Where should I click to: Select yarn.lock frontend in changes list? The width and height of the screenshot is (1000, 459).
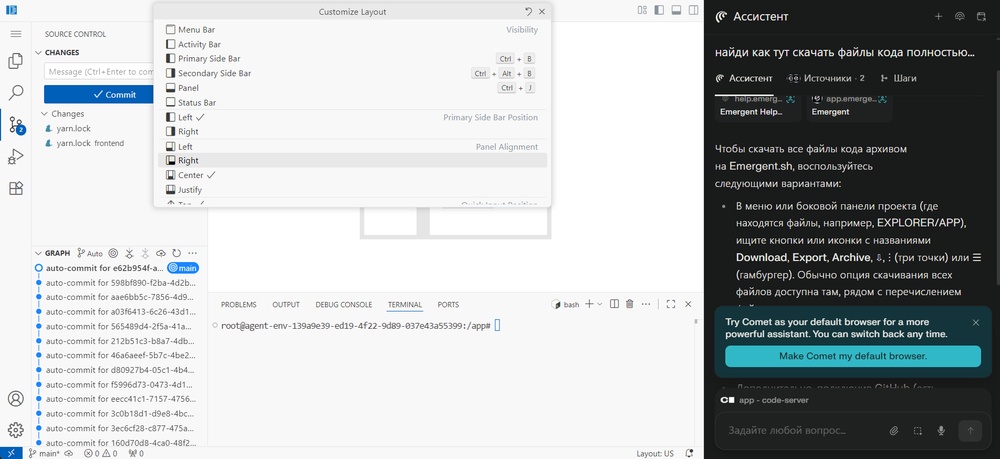coord(119,143)
